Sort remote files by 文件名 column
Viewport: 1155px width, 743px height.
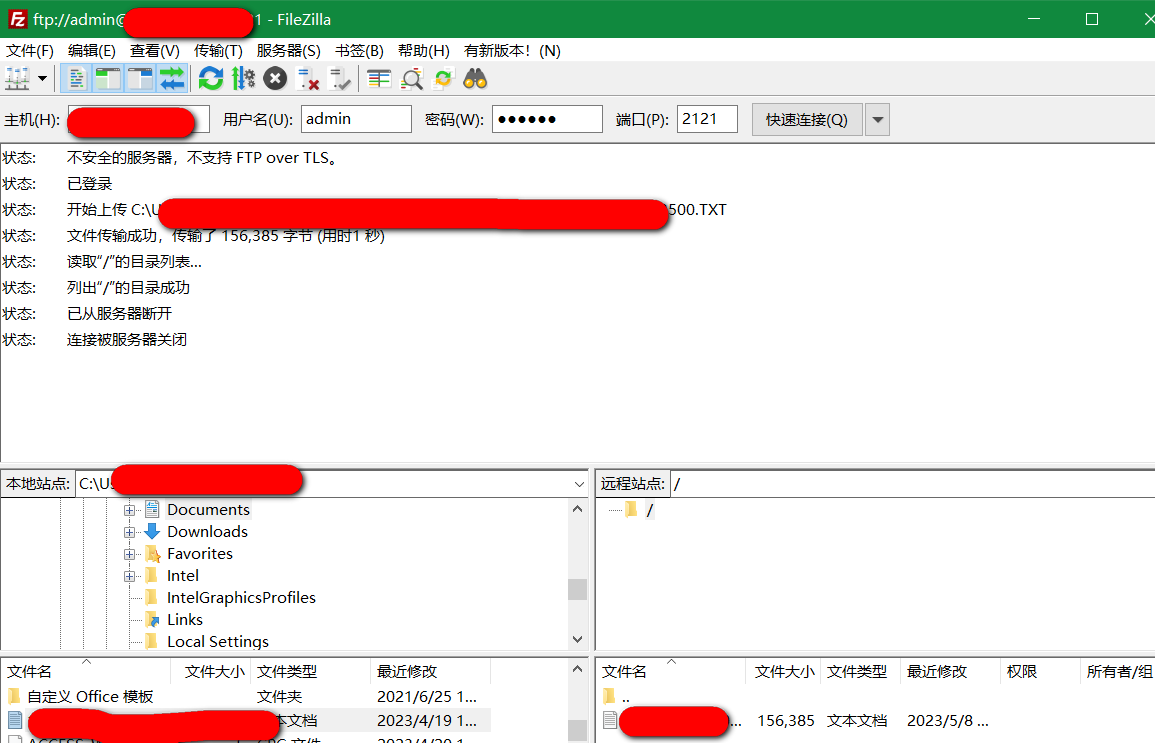click(671, 672)
